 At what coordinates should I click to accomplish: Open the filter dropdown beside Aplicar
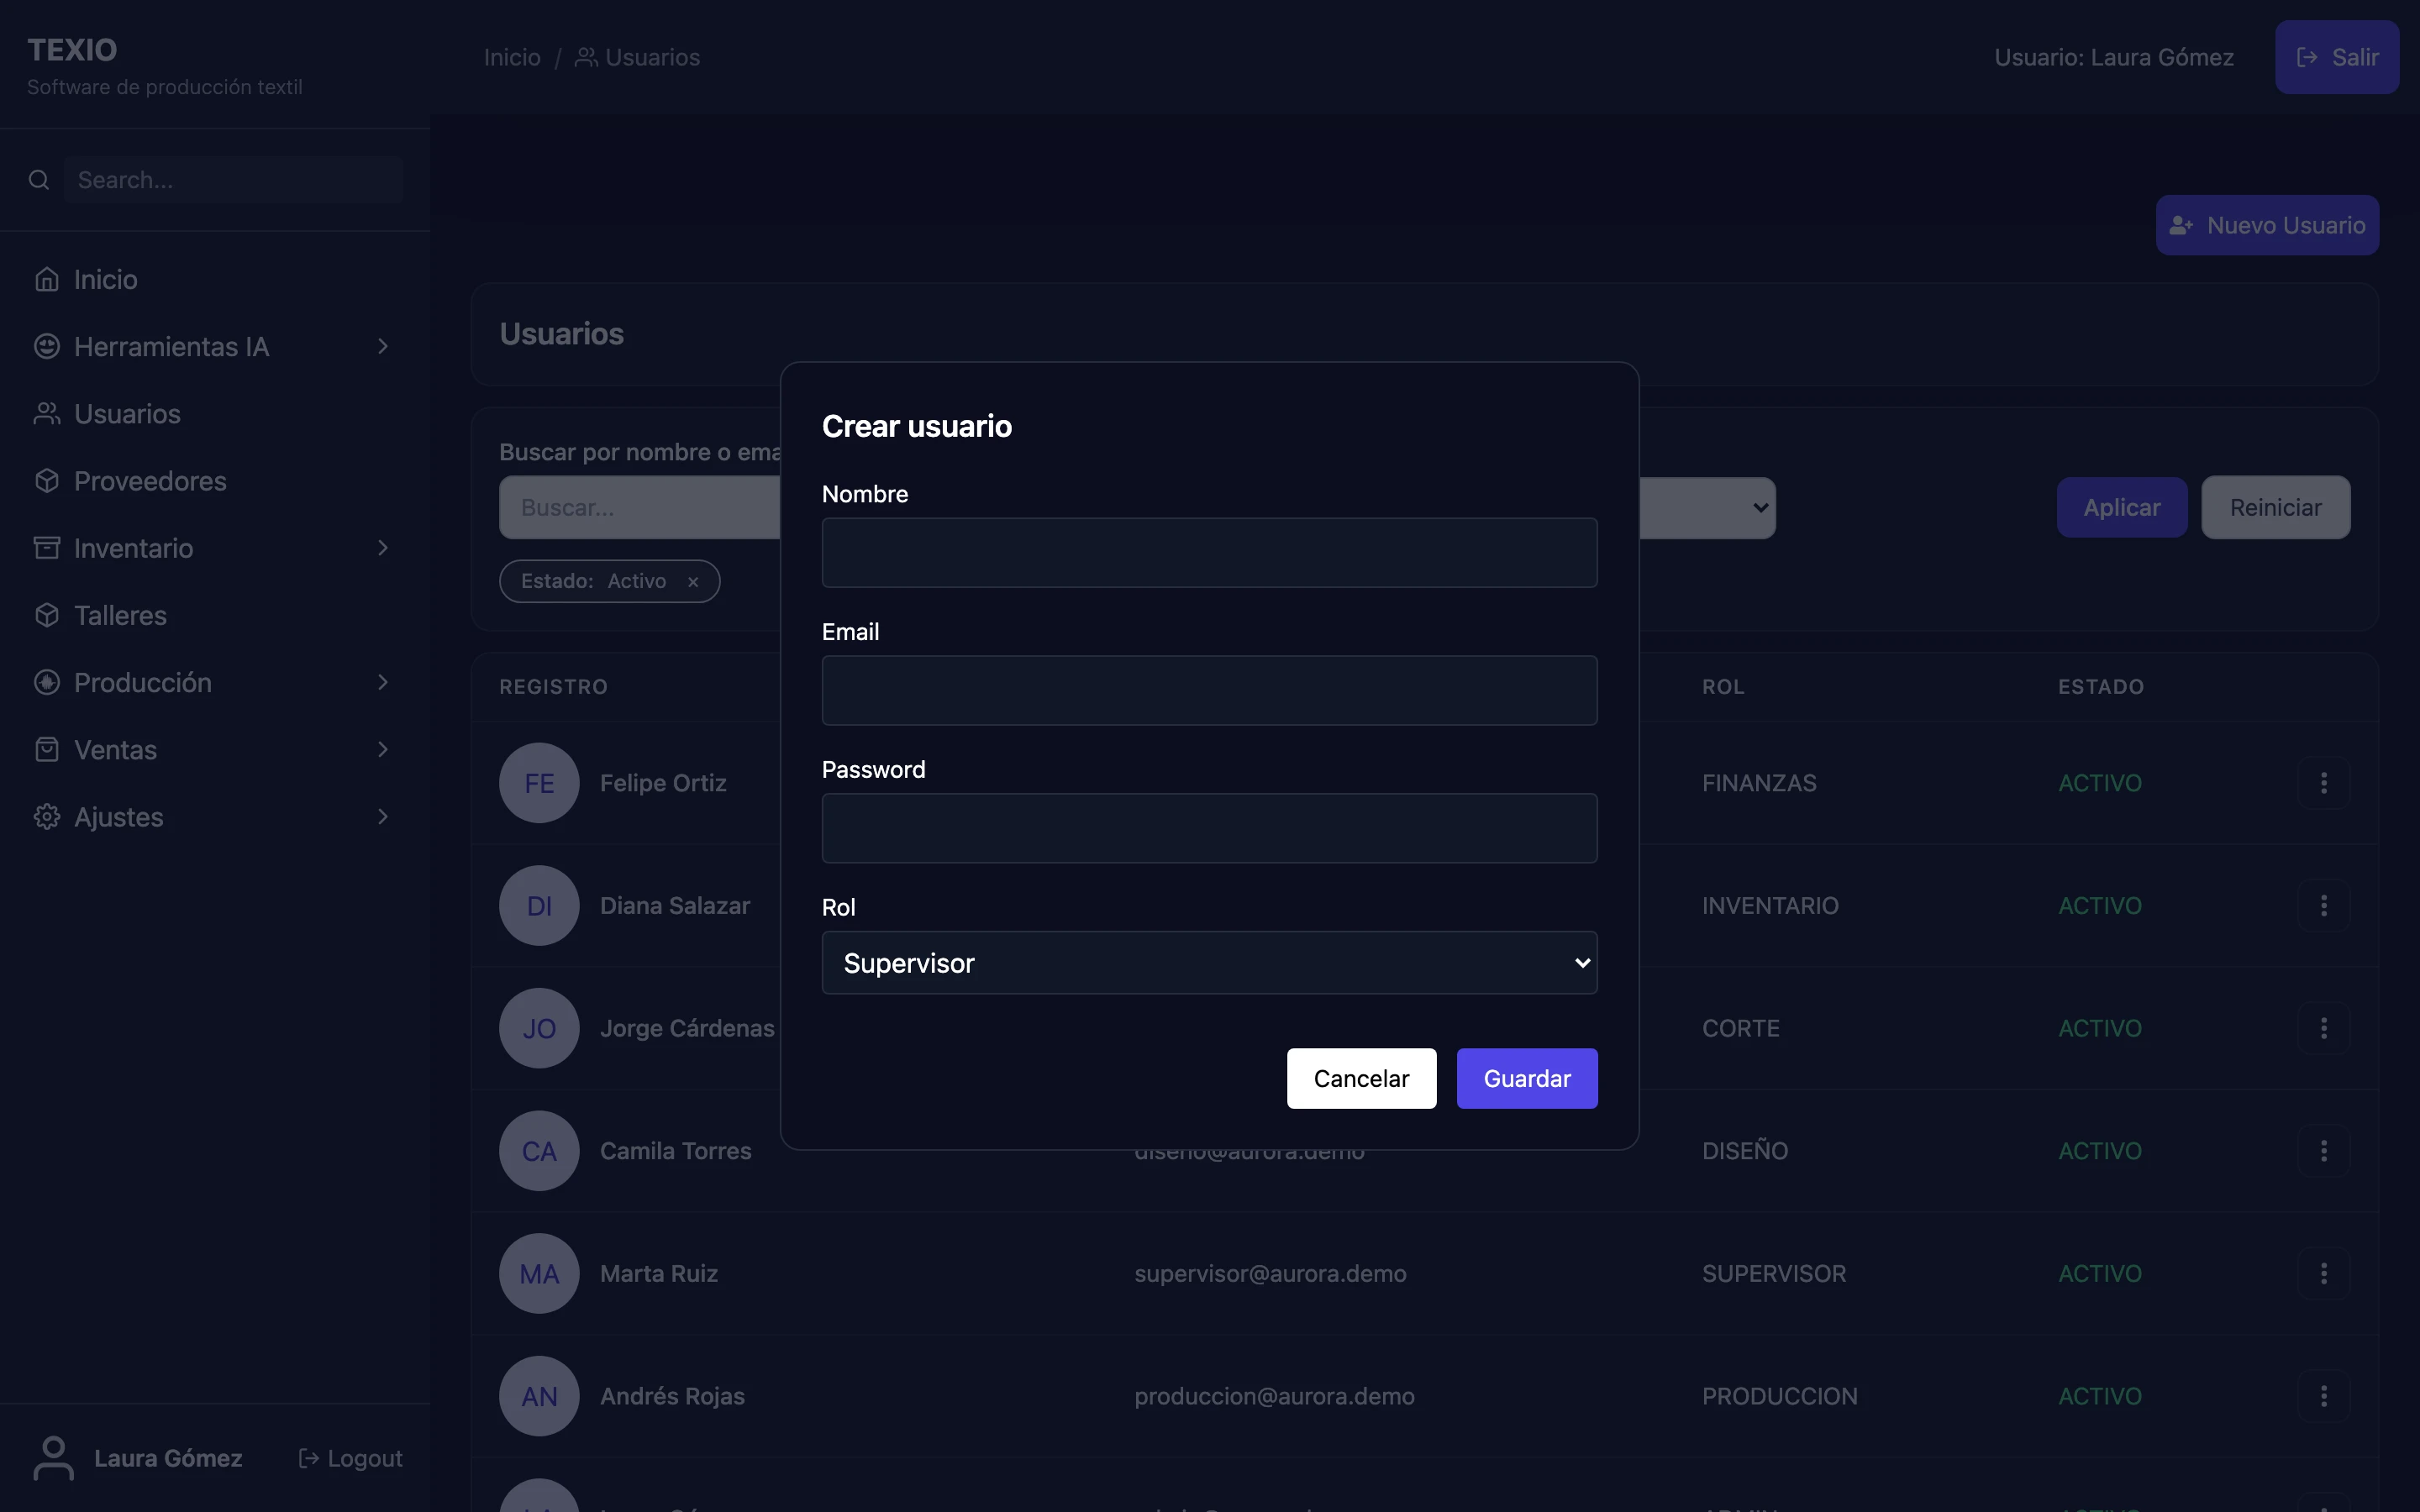[1708, 508]
